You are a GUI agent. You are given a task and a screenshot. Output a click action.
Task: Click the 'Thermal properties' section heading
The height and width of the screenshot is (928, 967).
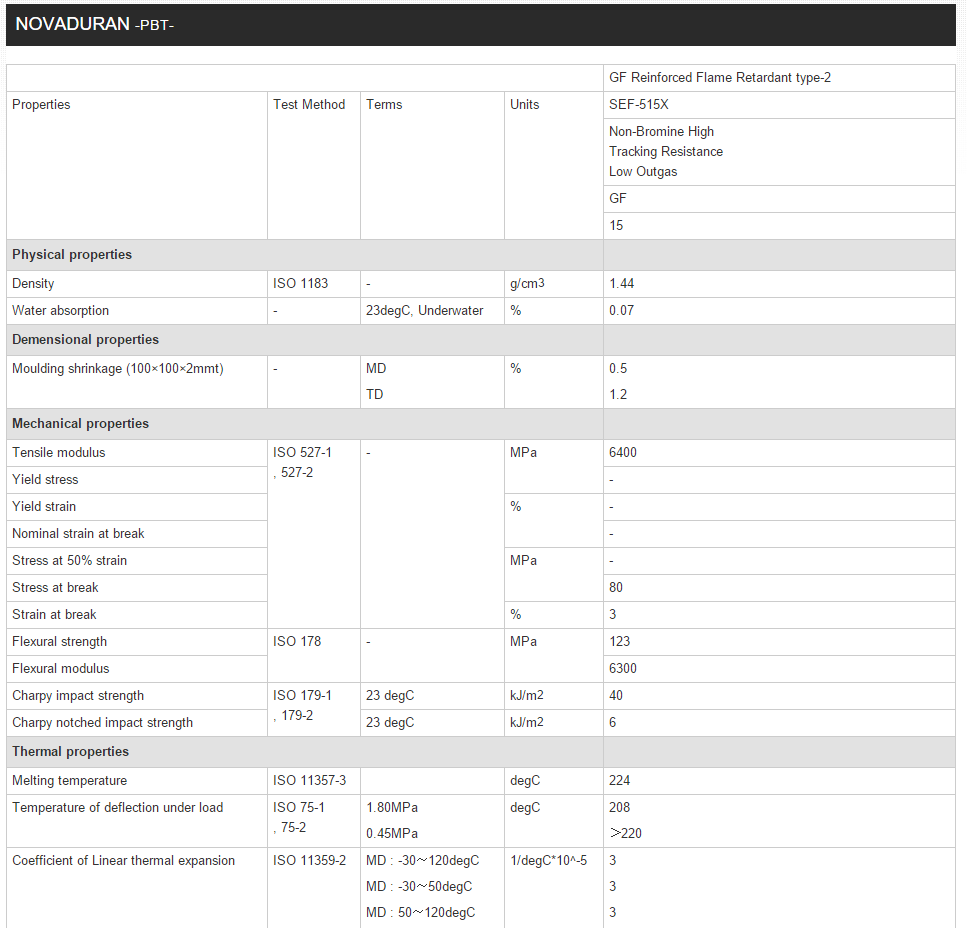(x=70, y=752)
